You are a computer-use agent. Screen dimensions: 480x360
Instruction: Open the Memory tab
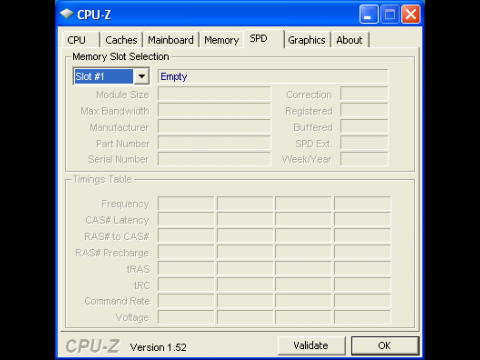[x=222, y=40]
